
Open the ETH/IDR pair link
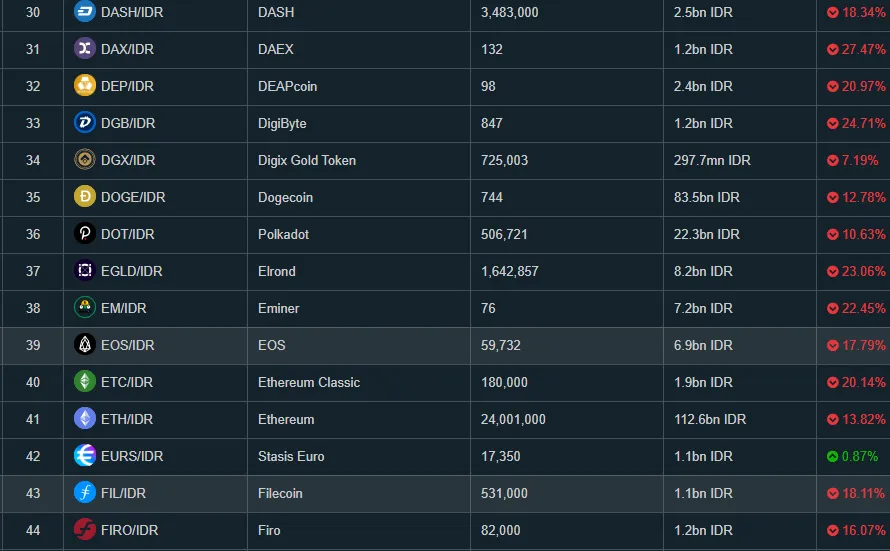tap(127, 419)
